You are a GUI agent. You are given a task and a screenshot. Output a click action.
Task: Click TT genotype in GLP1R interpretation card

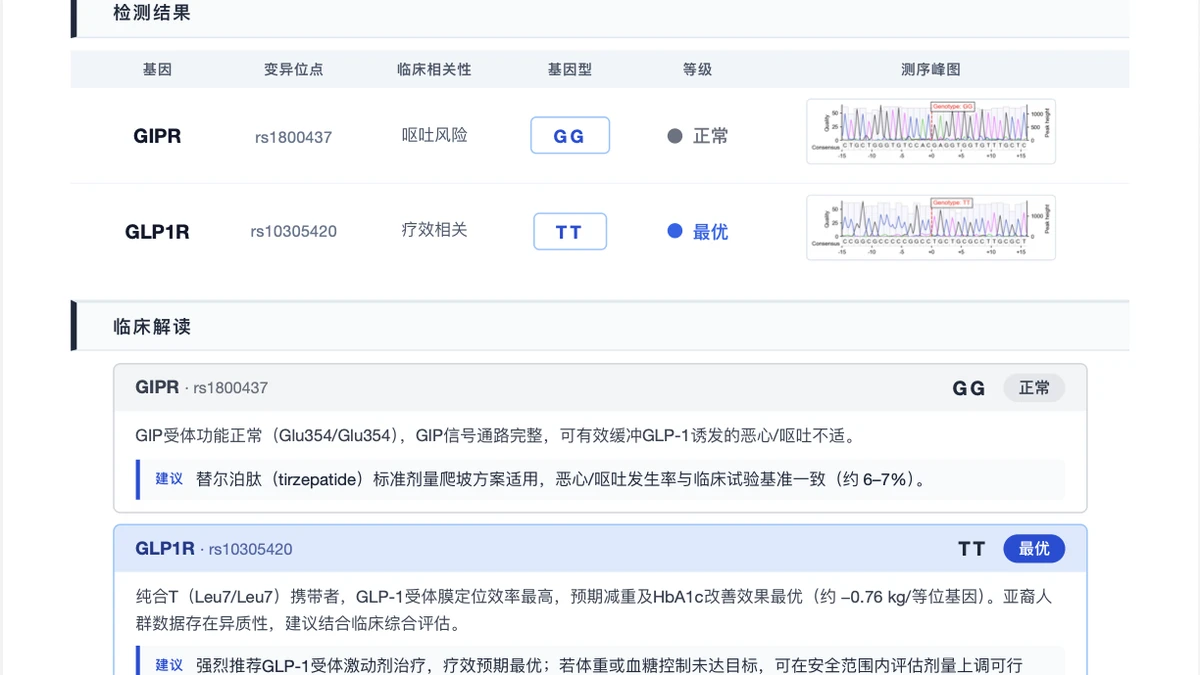pyautogui.click(x=972, y=549)
